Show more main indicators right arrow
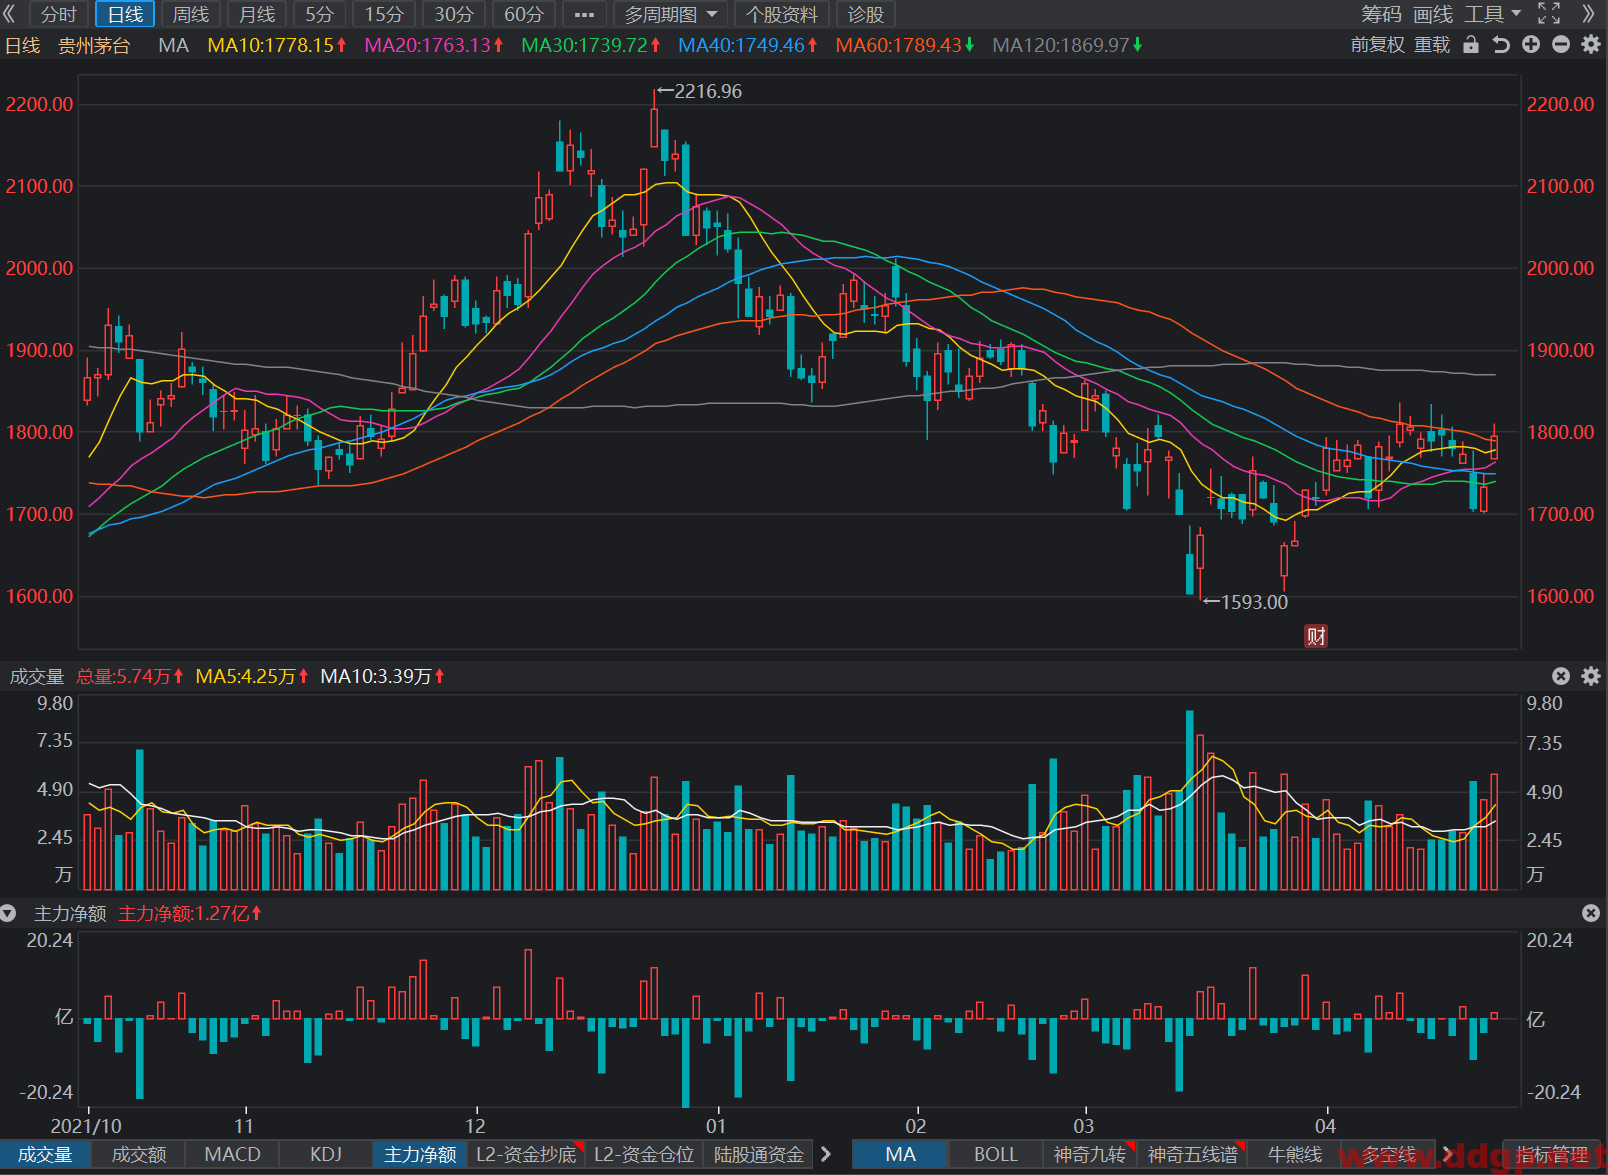 tap(1448, 1155)
